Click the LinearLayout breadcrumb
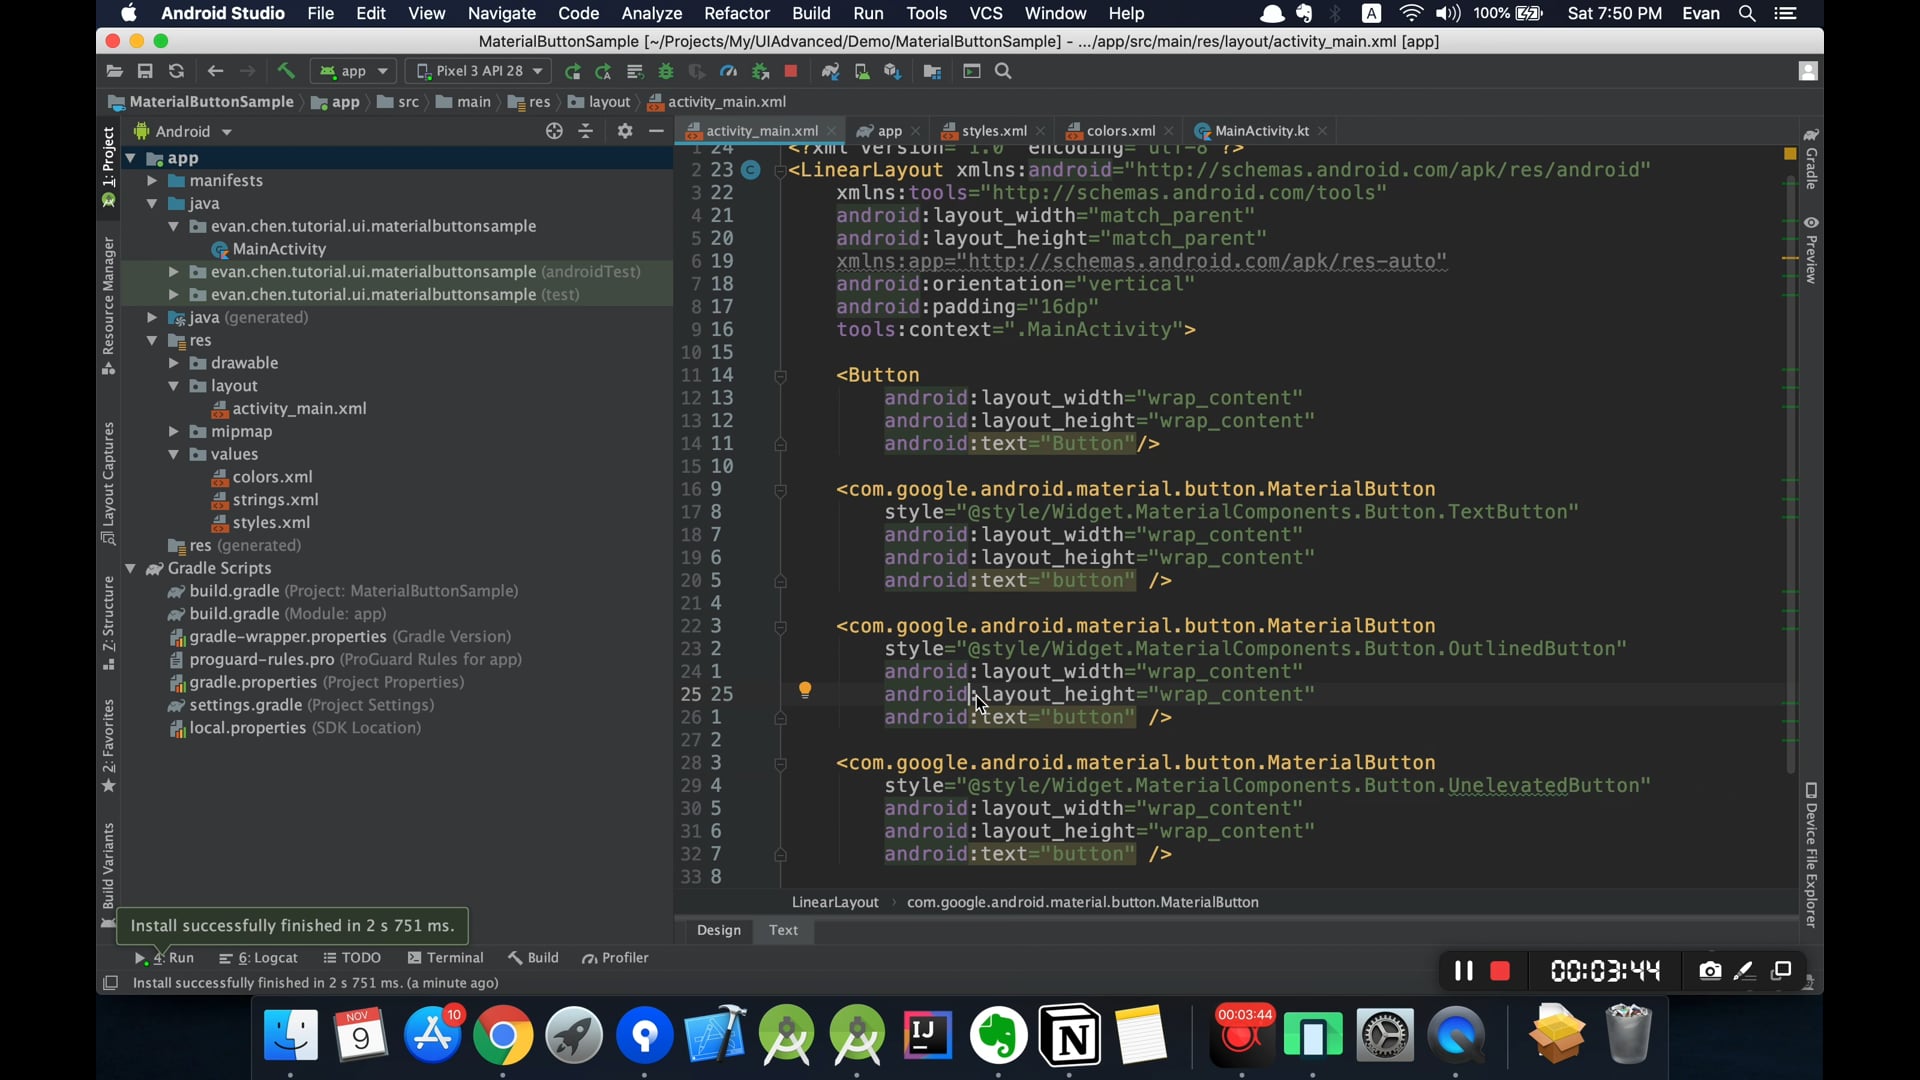This screenshot has width=1920, height=1080. 835,902
